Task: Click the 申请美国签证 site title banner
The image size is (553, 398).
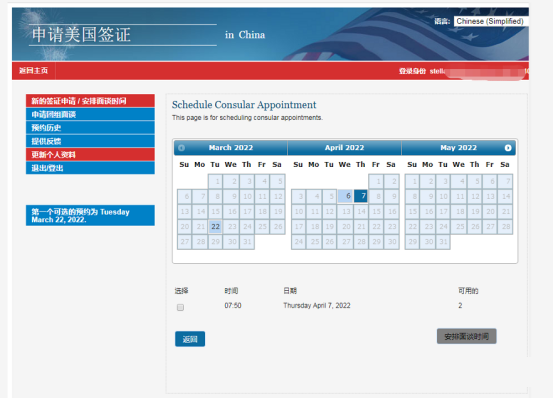Action: pyautogui.click(x=81, y=35)
